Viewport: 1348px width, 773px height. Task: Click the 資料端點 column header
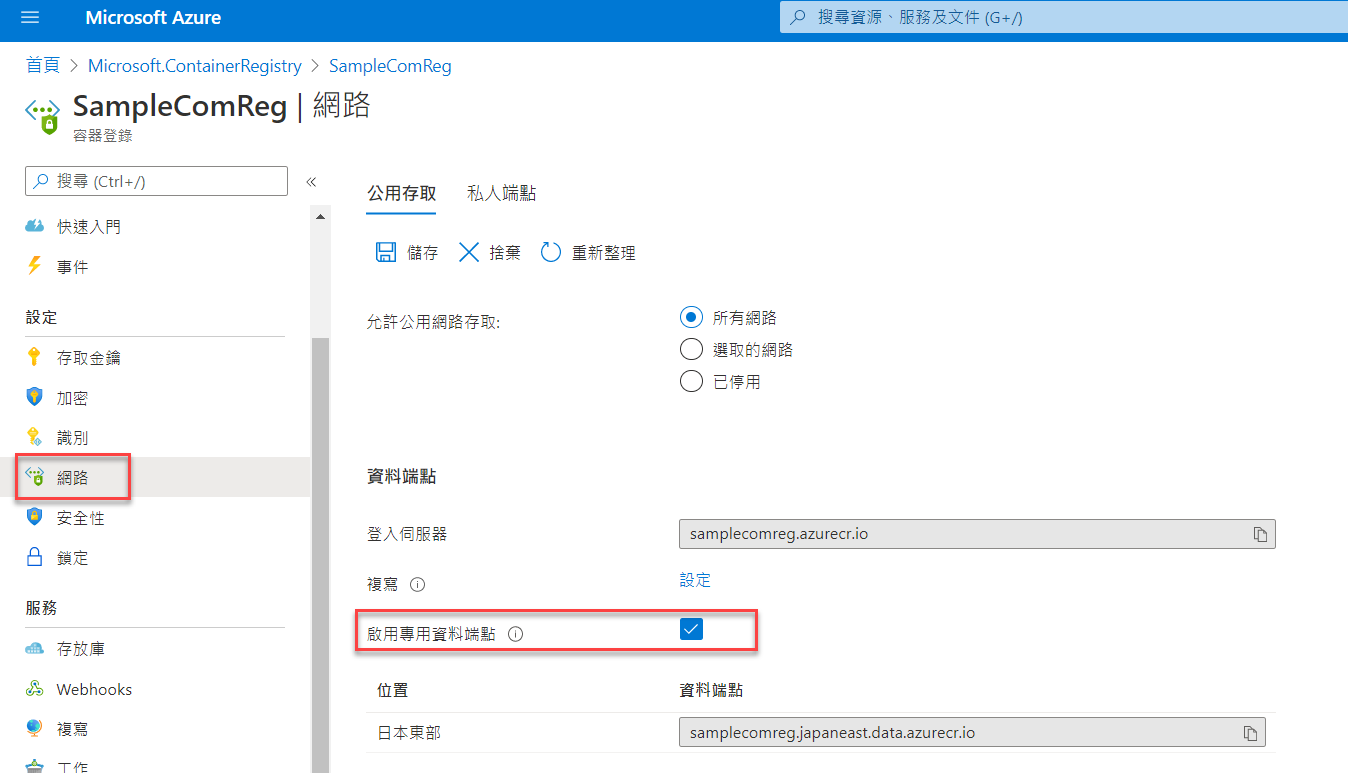[x=711, y=691]
